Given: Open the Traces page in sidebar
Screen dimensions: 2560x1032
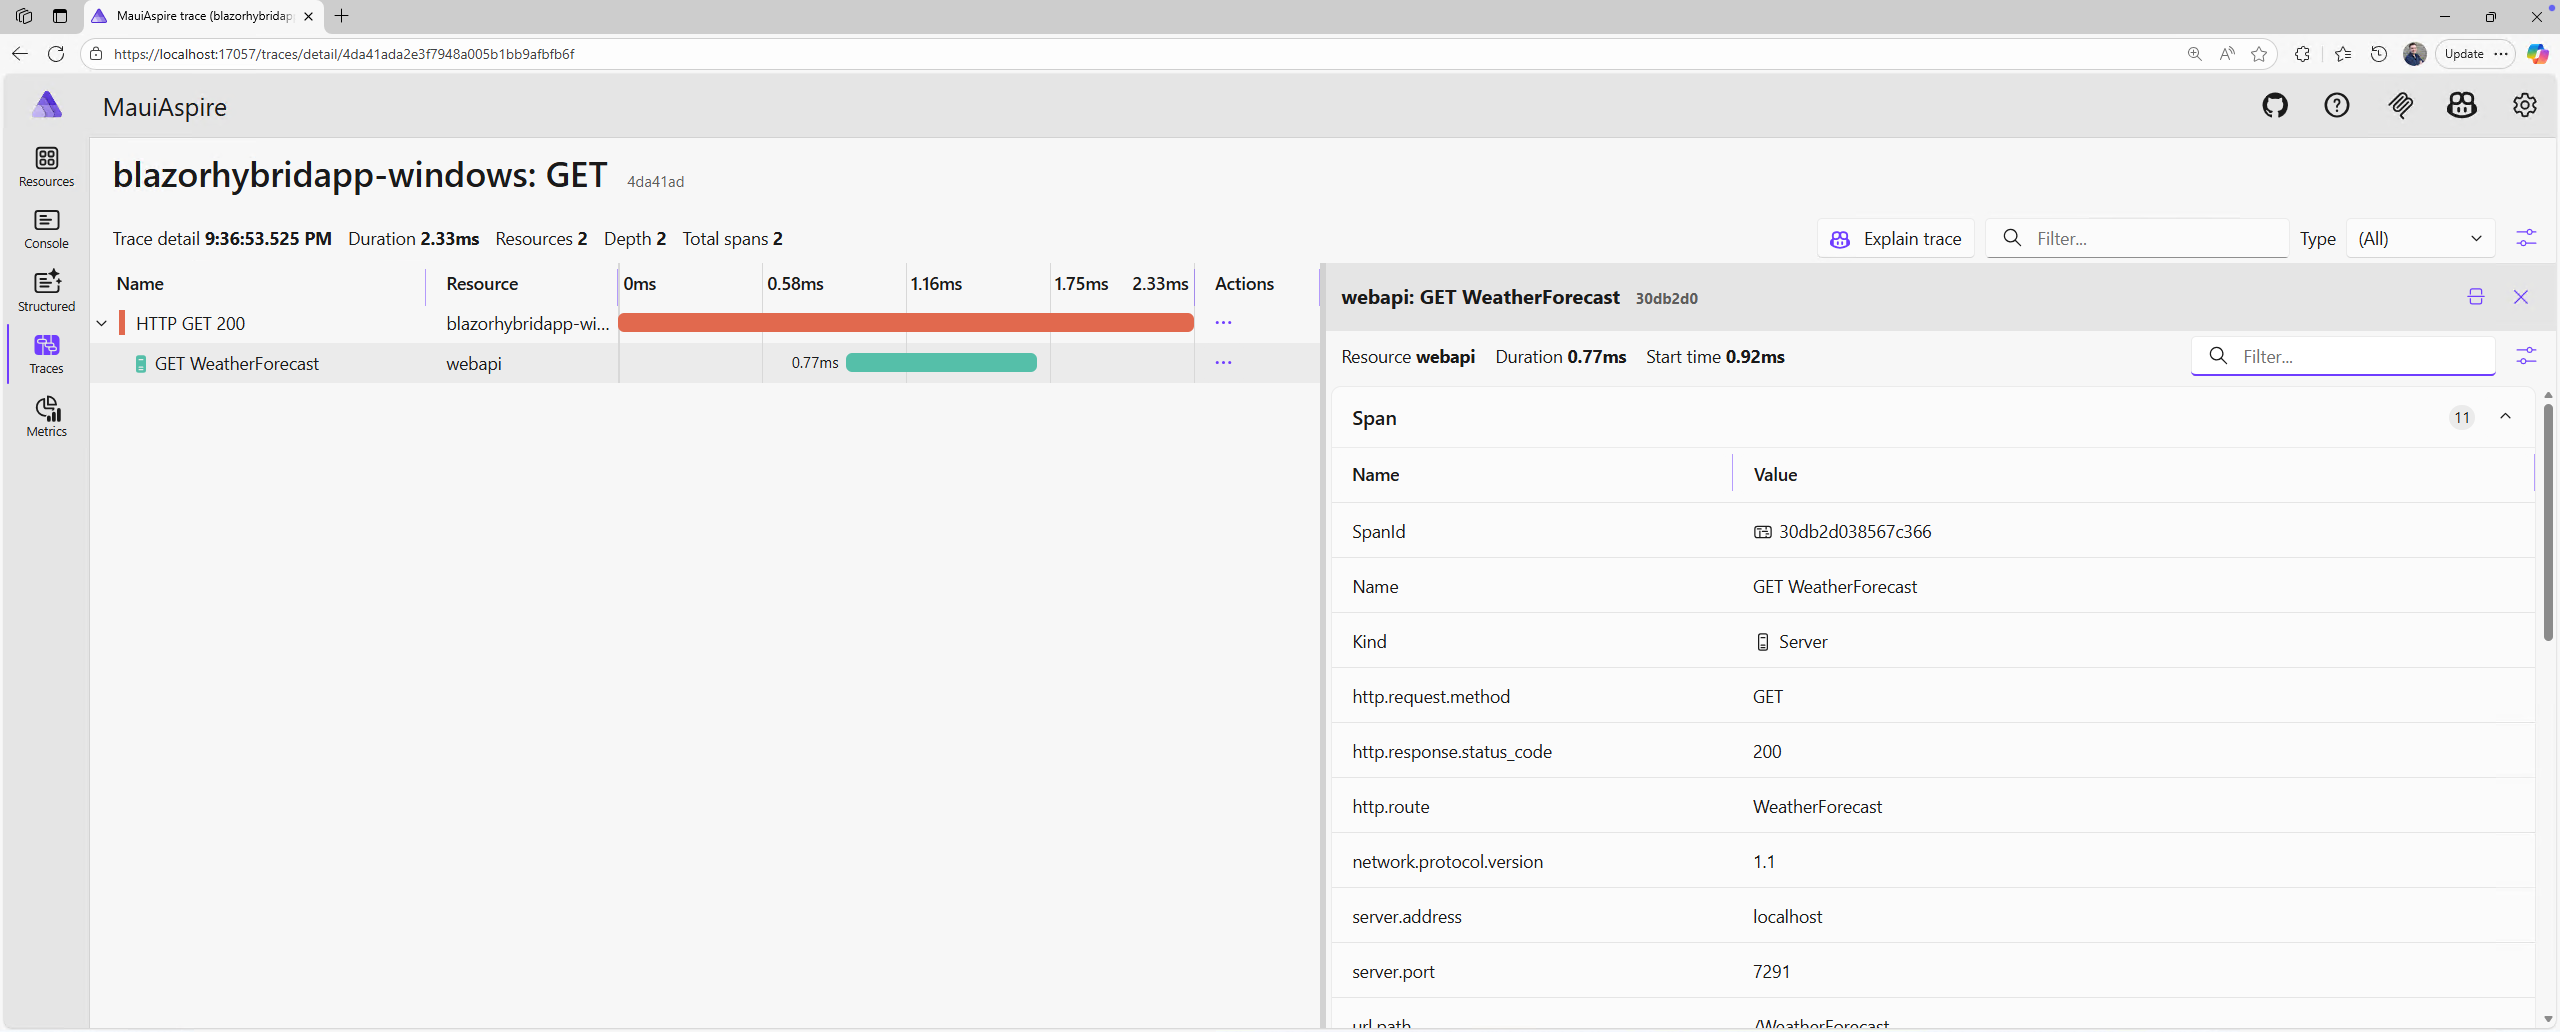Looking at the screenshot, I should click(46, 354).
